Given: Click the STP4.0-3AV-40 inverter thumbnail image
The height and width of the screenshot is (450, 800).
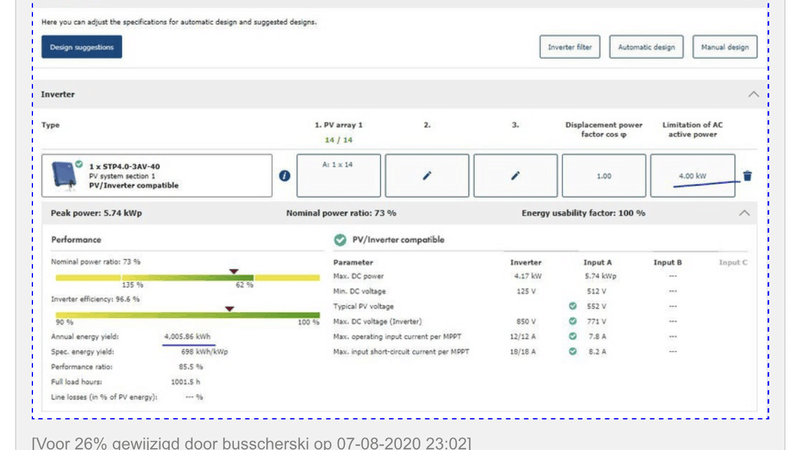Looking at the screenshot, I should click(x=62, y=172).
